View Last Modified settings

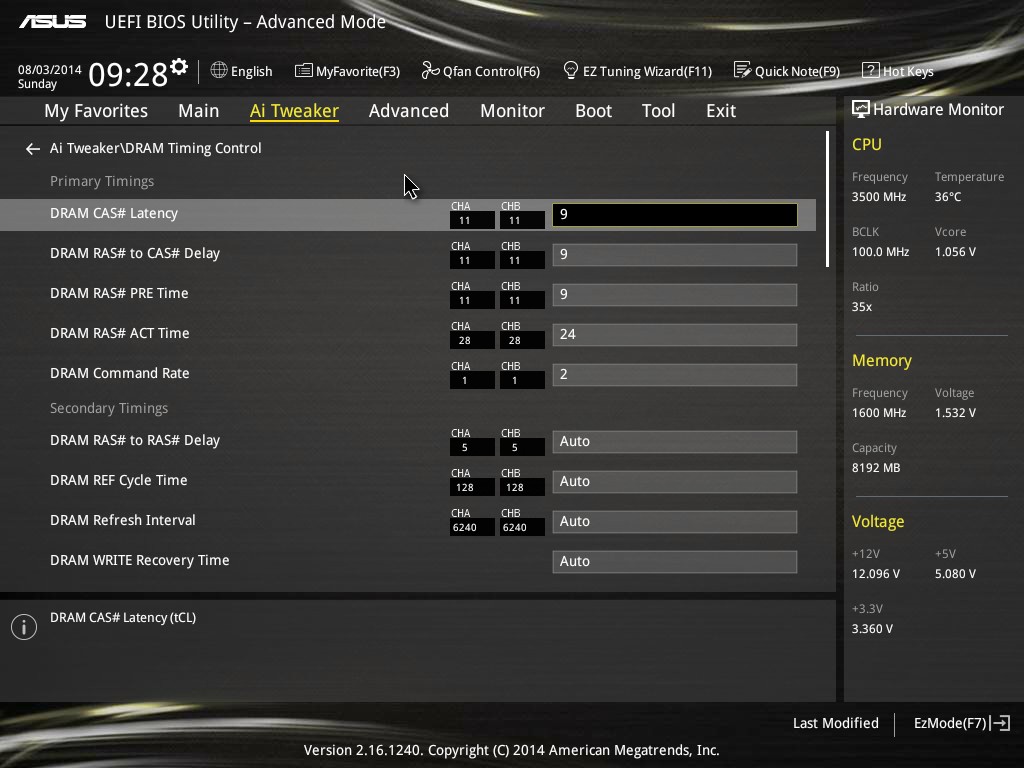(836, 723)
